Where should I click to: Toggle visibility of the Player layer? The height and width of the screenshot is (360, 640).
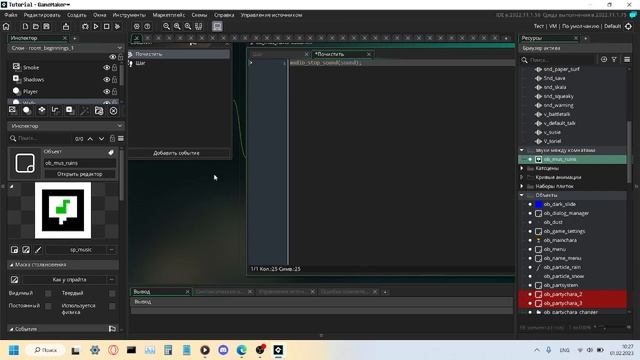[x=107, y=92]
